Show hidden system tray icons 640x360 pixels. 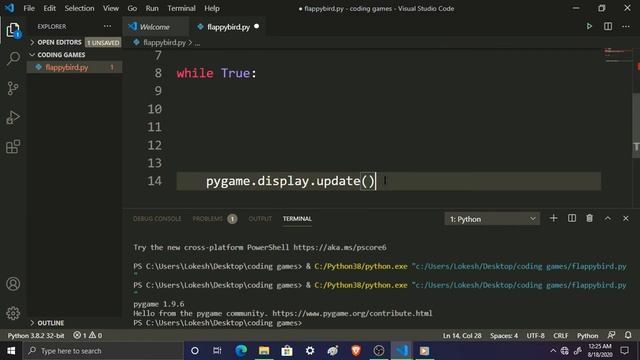(x=553, y=351)
